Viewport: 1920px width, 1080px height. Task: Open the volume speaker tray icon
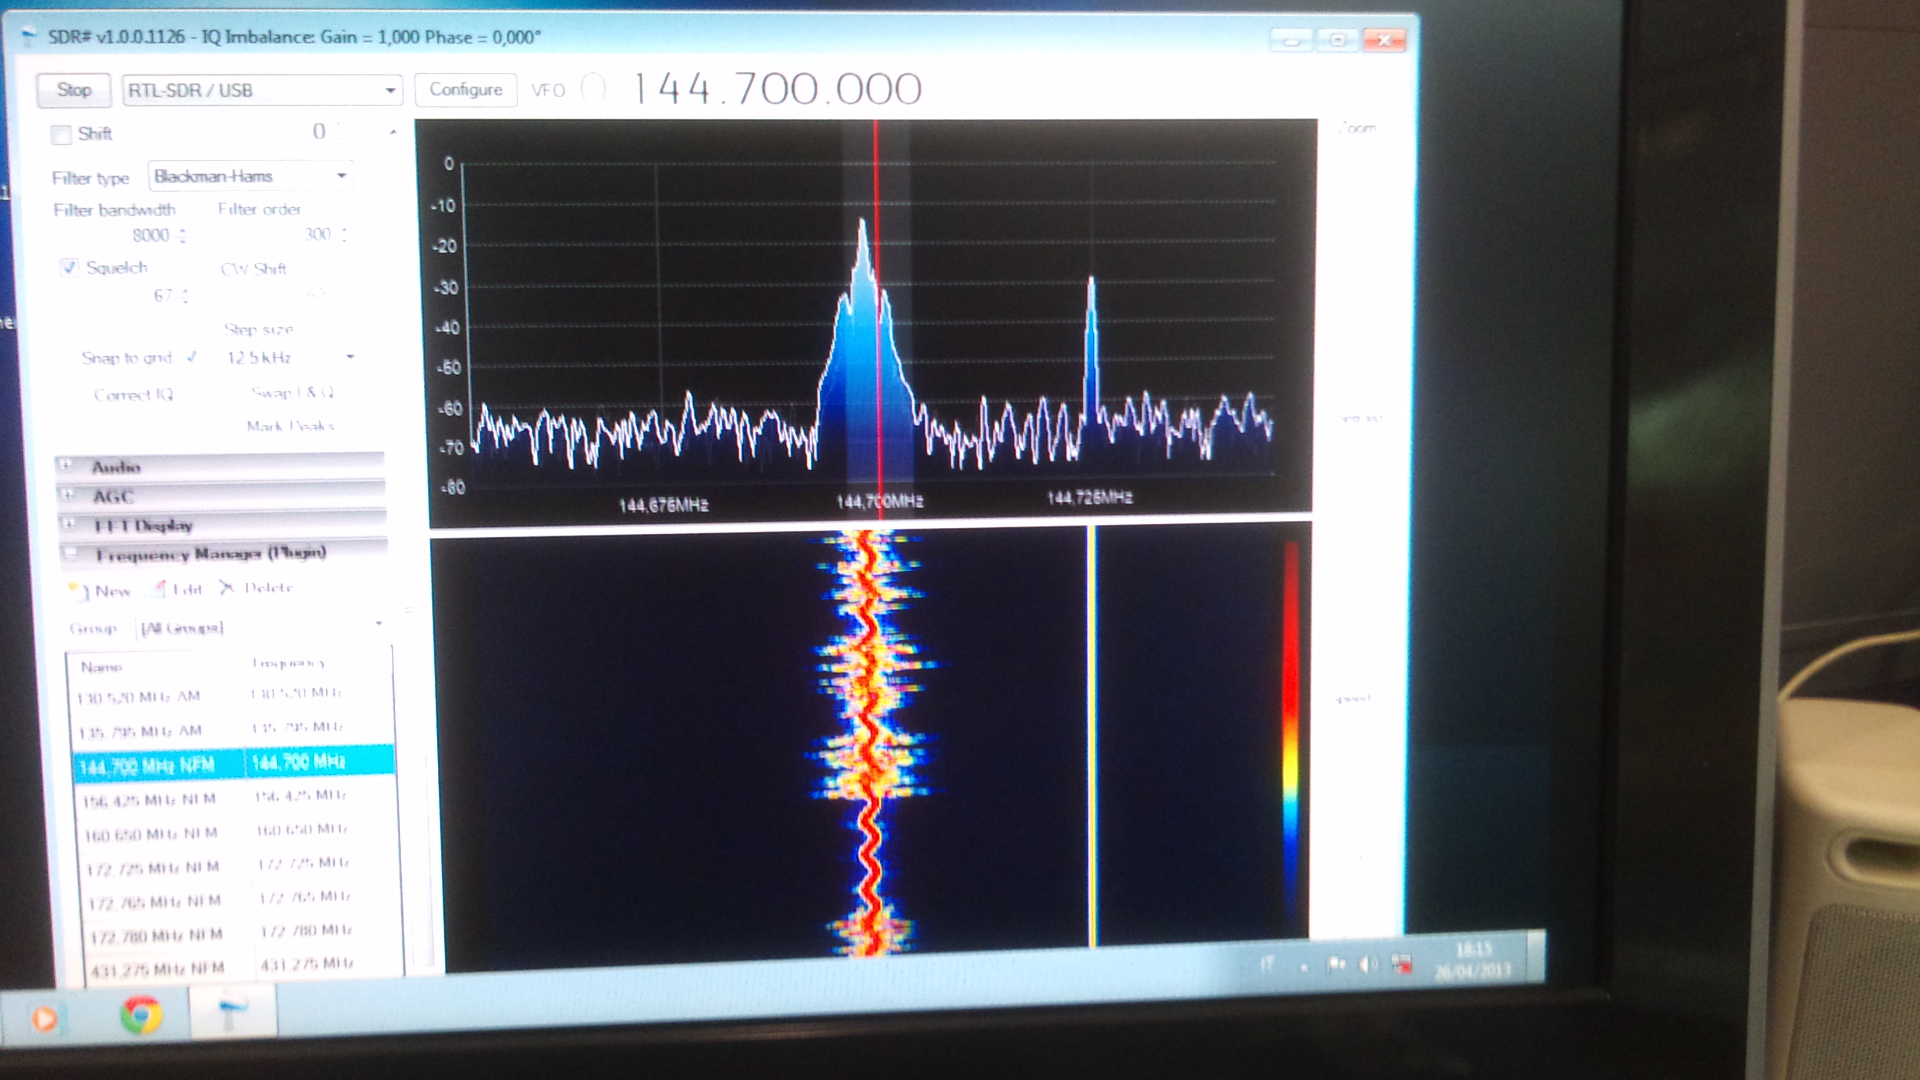1368,964
